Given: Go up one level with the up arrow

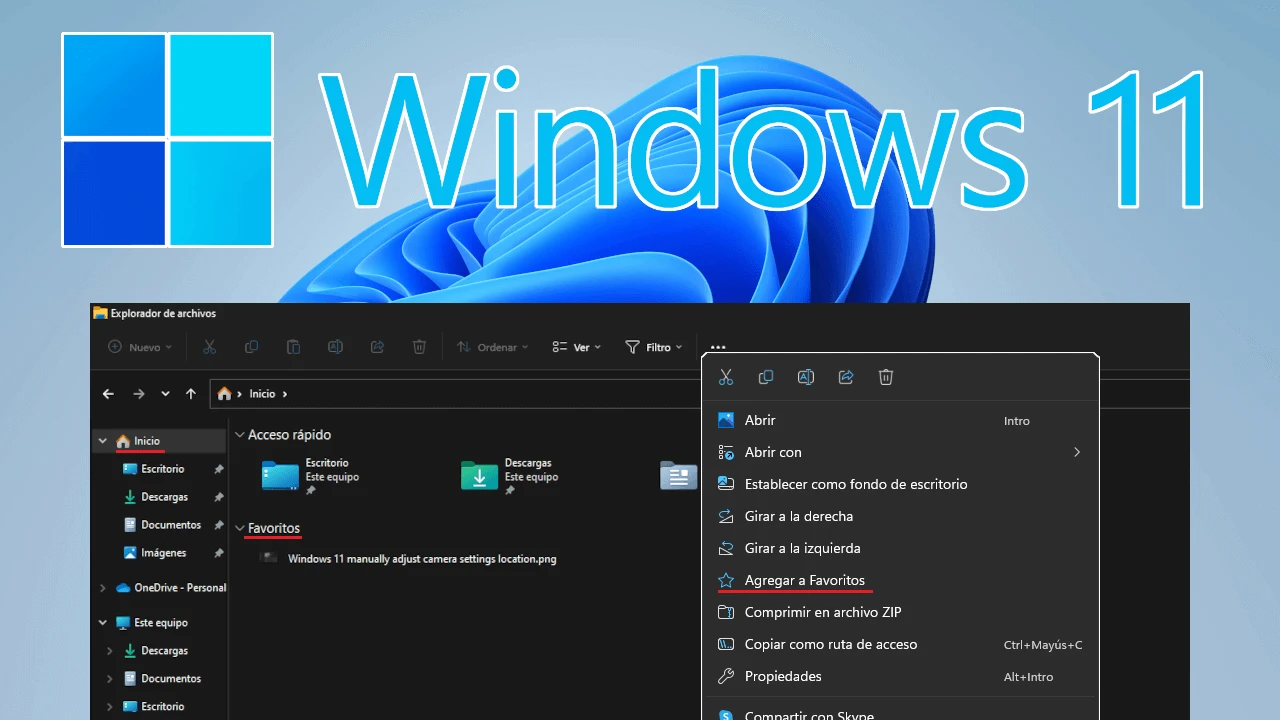Looking at the screenshot, I should (x=191, y=394).
